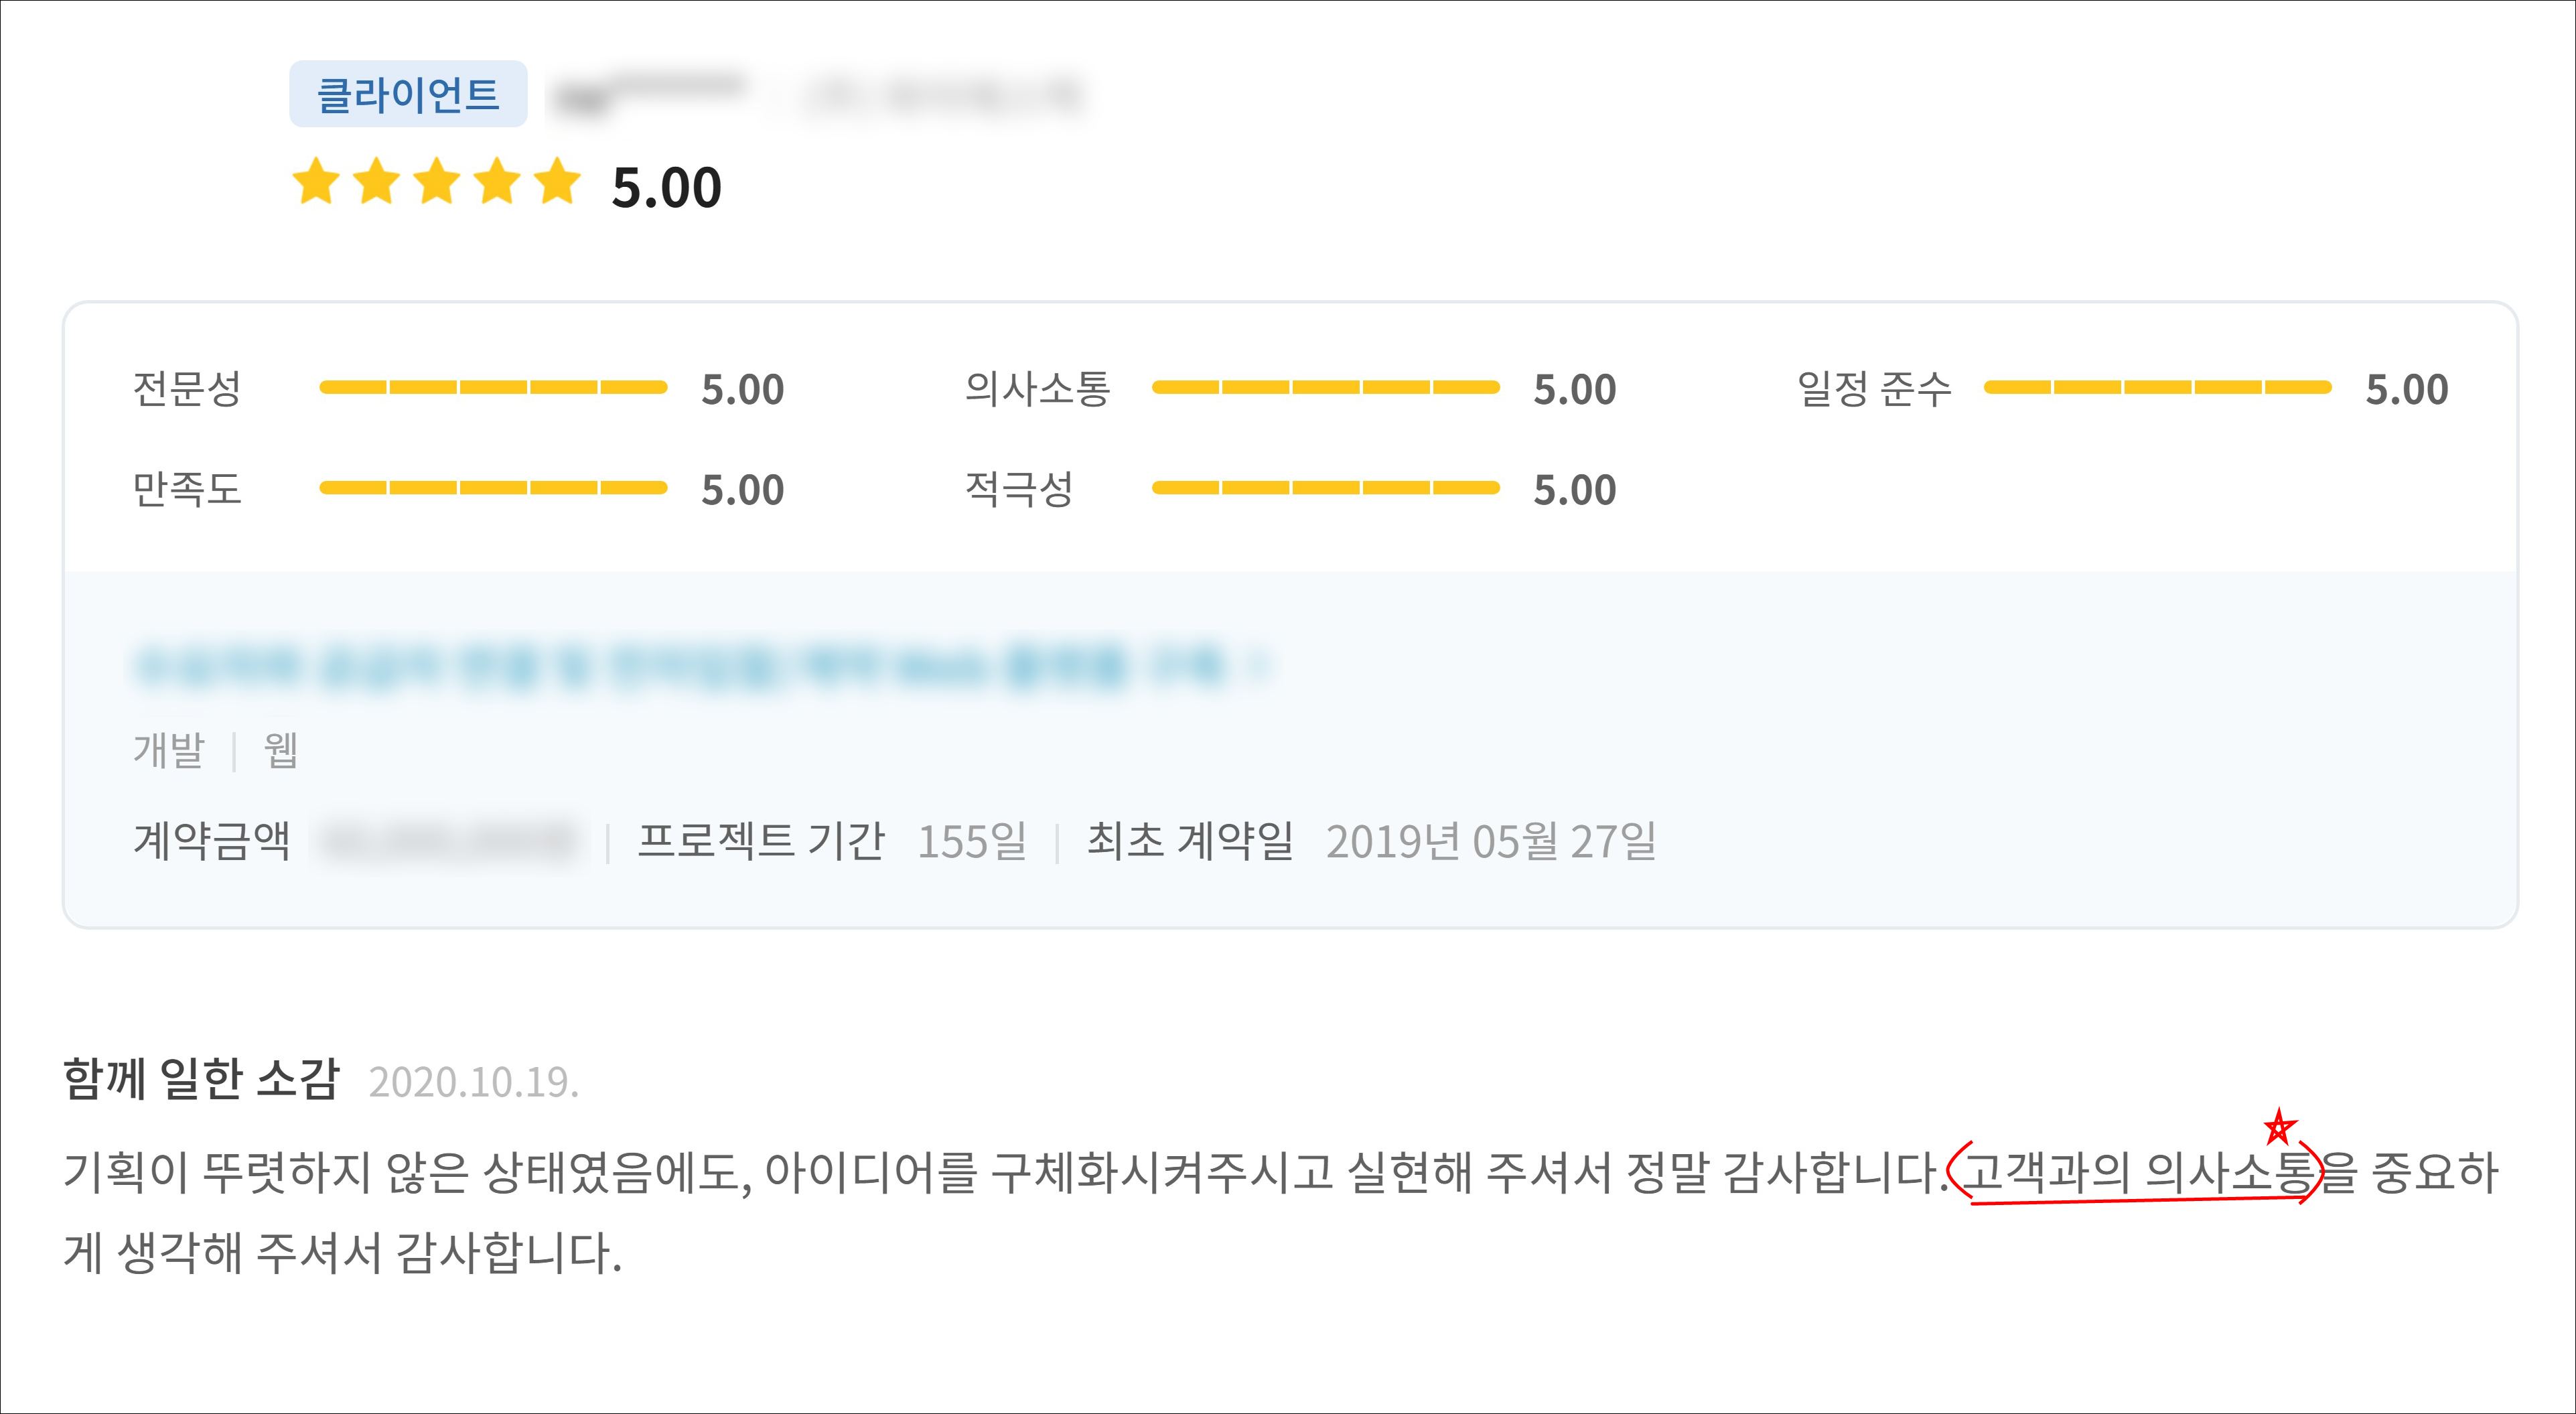2576x1414 pixels.
Task: Open the blurred project title link
Action: 680,665
